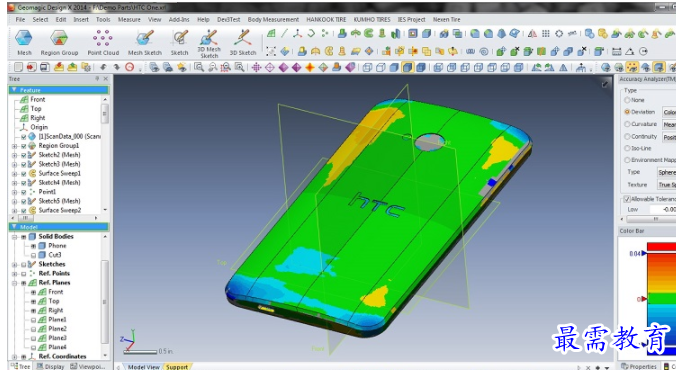
Task: Open the Display panel tab
Action: tap(51, 367)
